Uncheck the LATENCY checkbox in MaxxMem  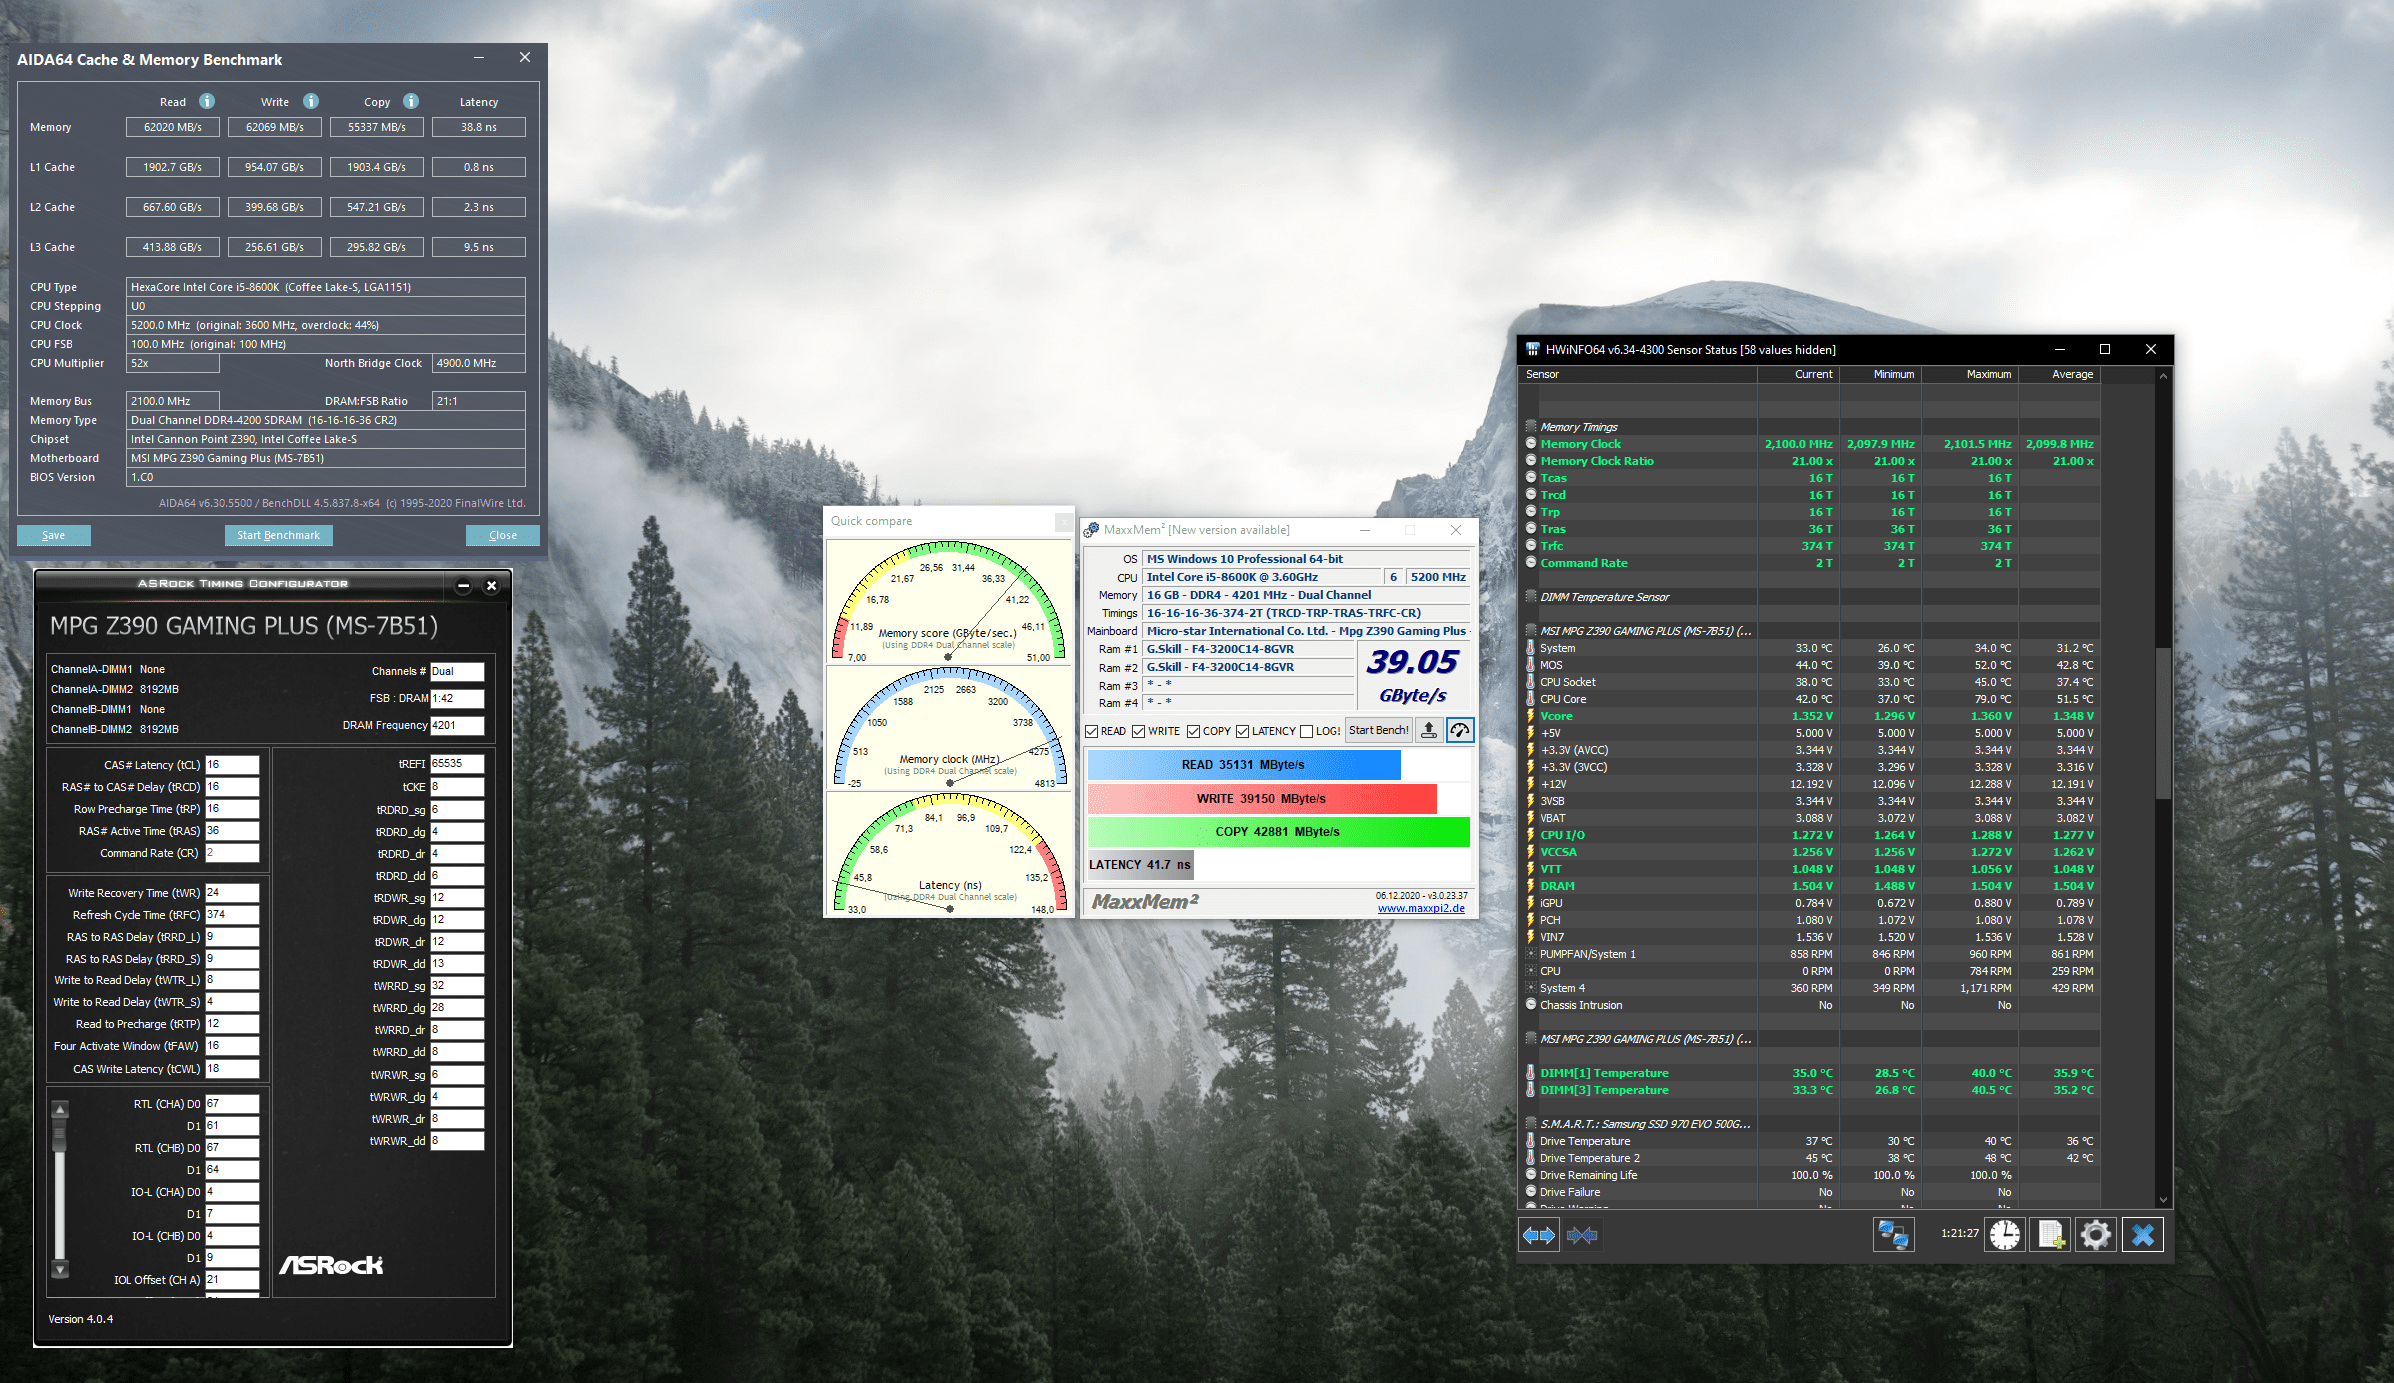(1242, 732)
